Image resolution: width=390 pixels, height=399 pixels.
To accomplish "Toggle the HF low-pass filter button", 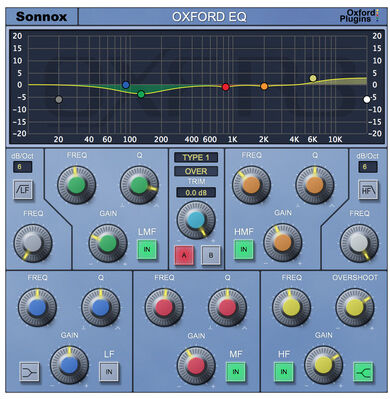I will point(368,190).
